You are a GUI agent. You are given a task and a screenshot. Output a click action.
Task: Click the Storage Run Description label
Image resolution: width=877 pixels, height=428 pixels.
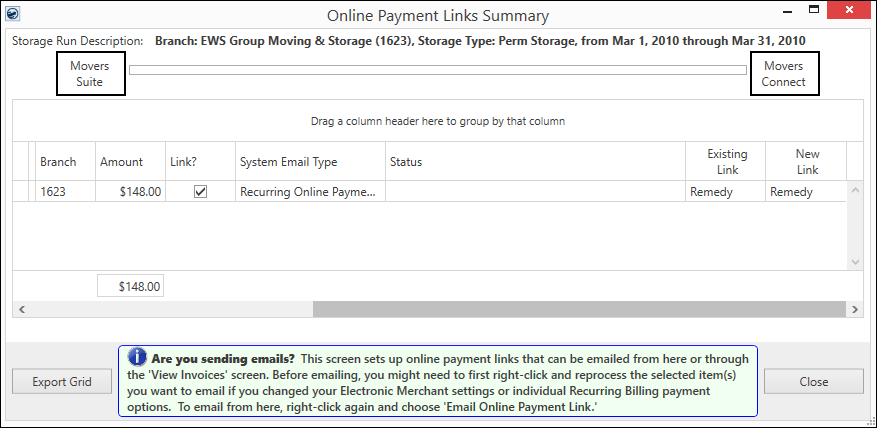[78, 41]
